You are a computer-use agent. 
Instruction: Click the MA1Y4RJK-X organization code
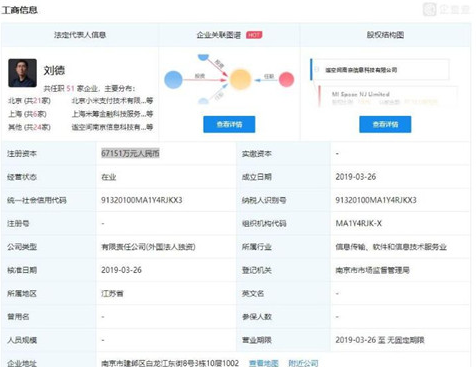(359, 223)
